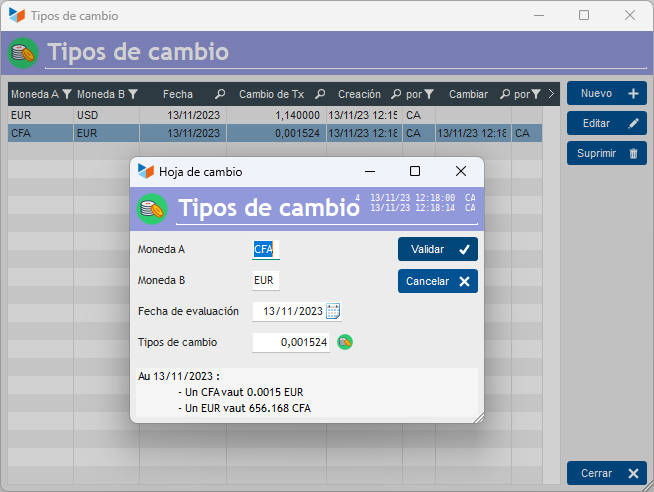
Task: Open the filter for the first 'por' column
Action: point(428,95)
